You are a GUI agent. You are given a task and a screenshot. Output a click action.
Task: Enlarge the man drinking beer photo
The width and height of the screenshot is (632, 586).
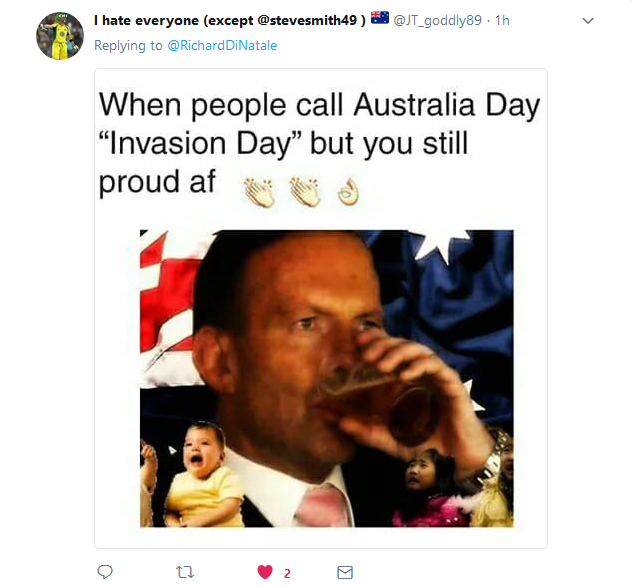326,378
